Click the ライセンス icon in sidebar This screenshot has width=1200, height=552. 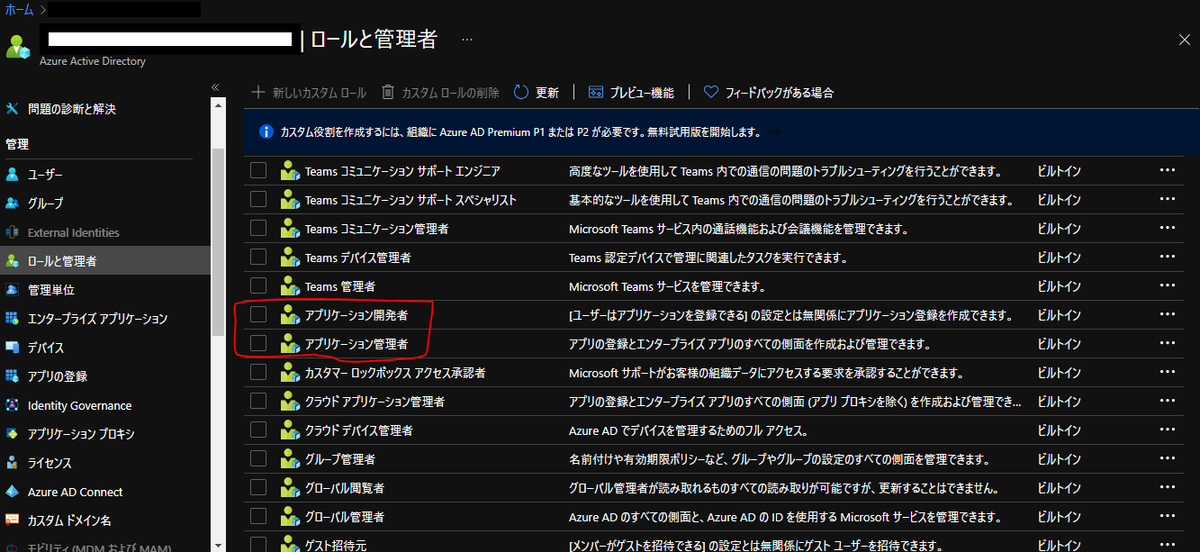click(x=12, y=463)
